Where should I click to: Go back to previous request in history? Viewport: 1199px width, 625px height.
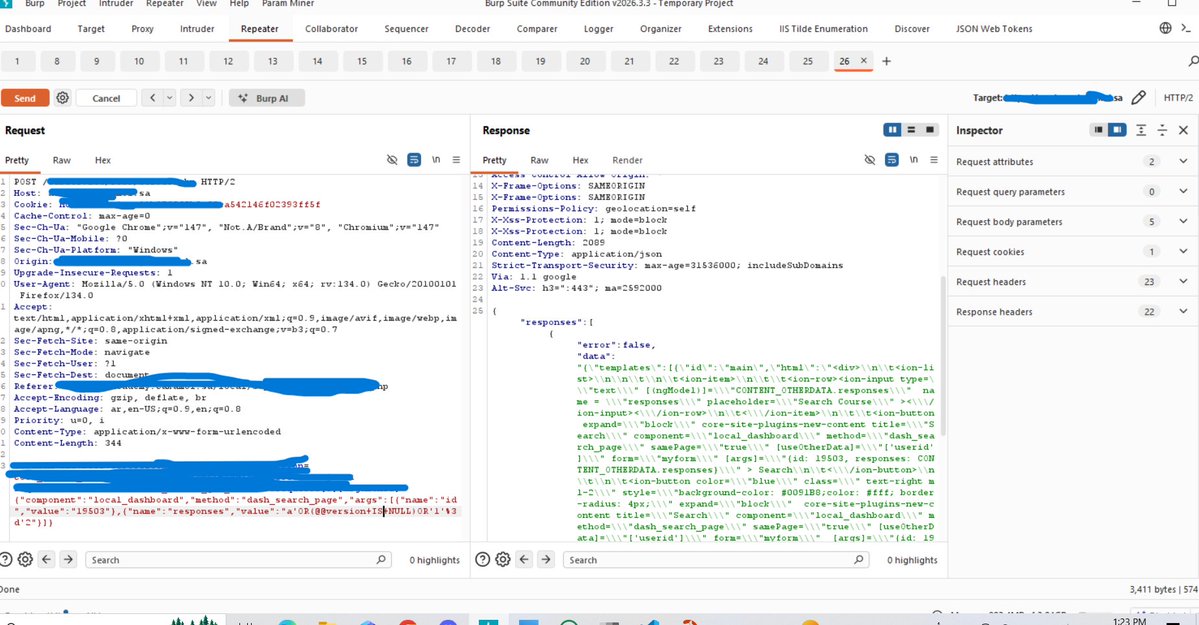(x=153, y=98)
